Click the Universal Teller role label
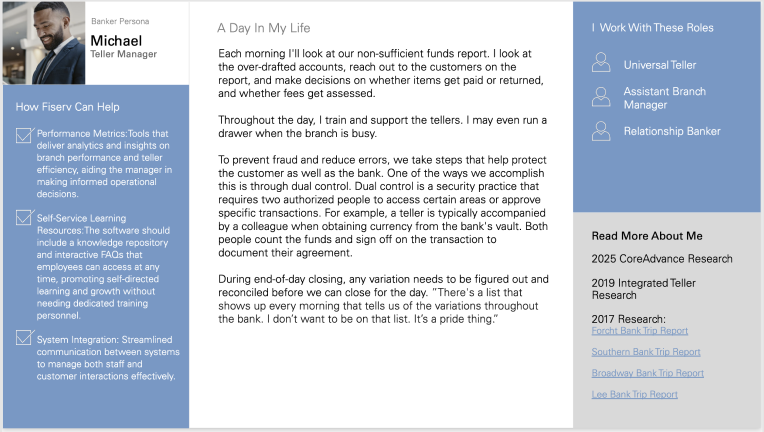Image resolution: width=764 pixels, height=432 pixels. (660, 65)
